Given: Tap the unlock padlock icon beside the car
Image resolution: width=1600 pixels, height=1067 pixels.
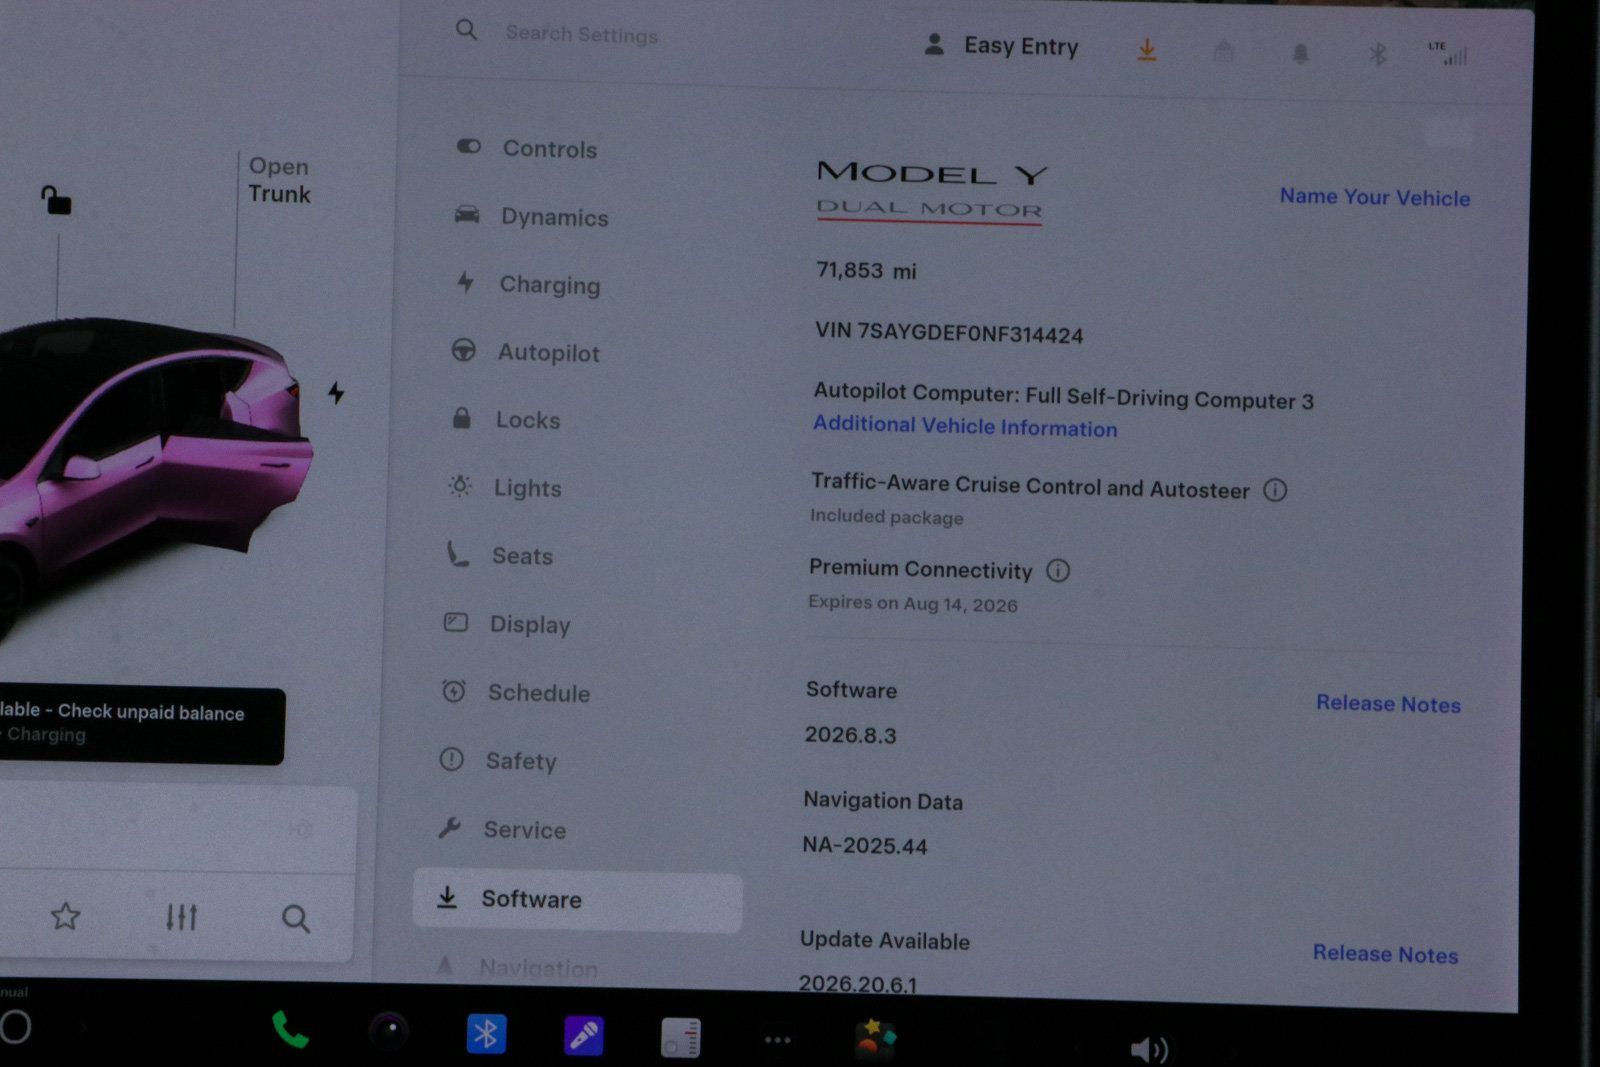Looking at the screenshot, I should (56, 200).
